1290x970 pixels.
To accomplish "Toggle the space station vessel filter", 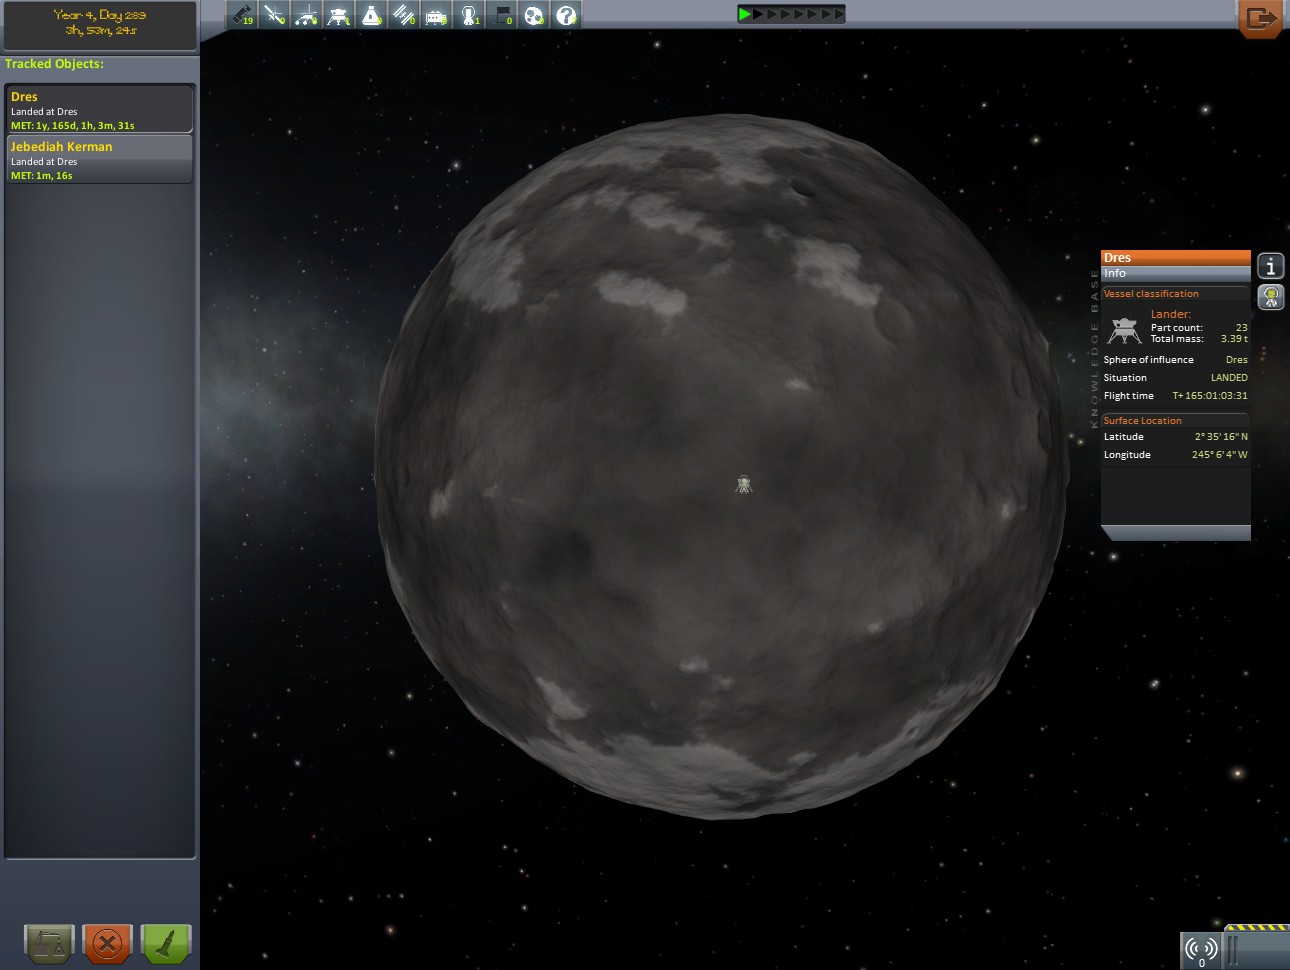I will click(404, 15).
